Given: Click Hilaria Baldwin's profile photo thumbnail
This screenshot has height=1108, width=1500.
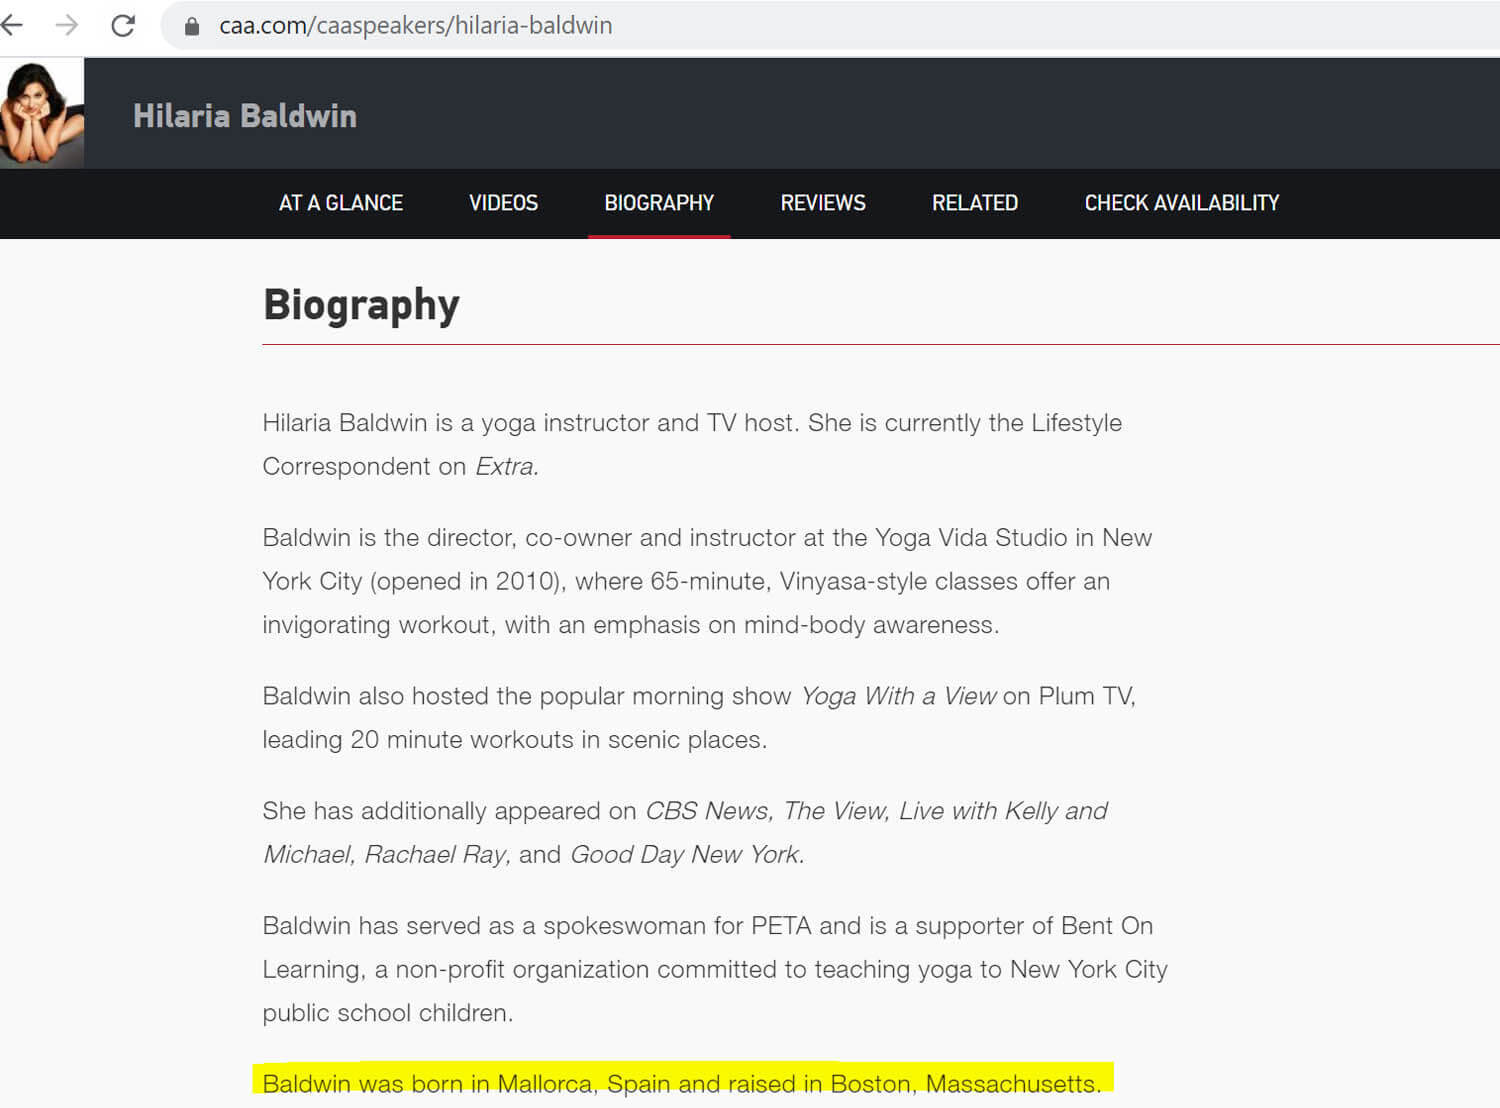Looking at the screenshot, I should [x=42, y=112].
